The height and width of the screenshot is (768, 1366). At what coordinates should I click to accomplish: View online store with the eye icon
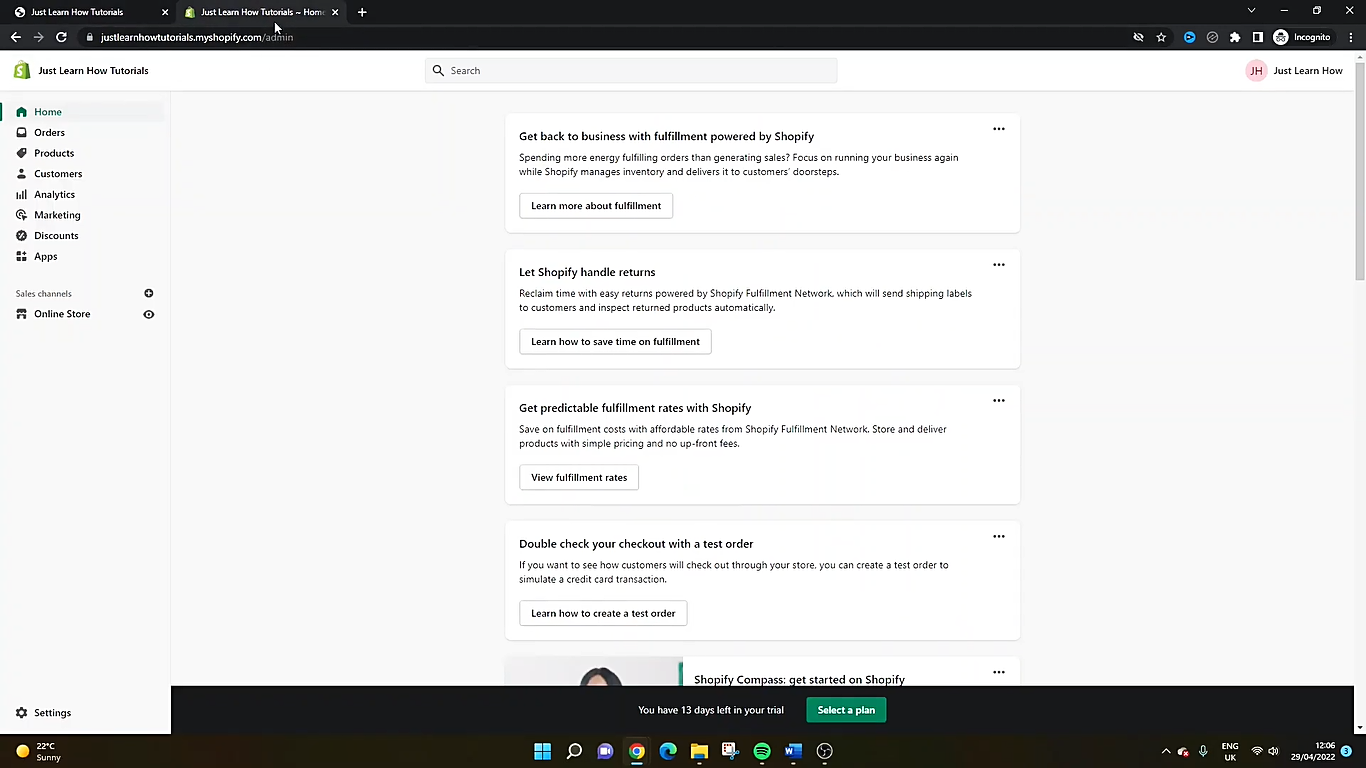pos(149,314)
